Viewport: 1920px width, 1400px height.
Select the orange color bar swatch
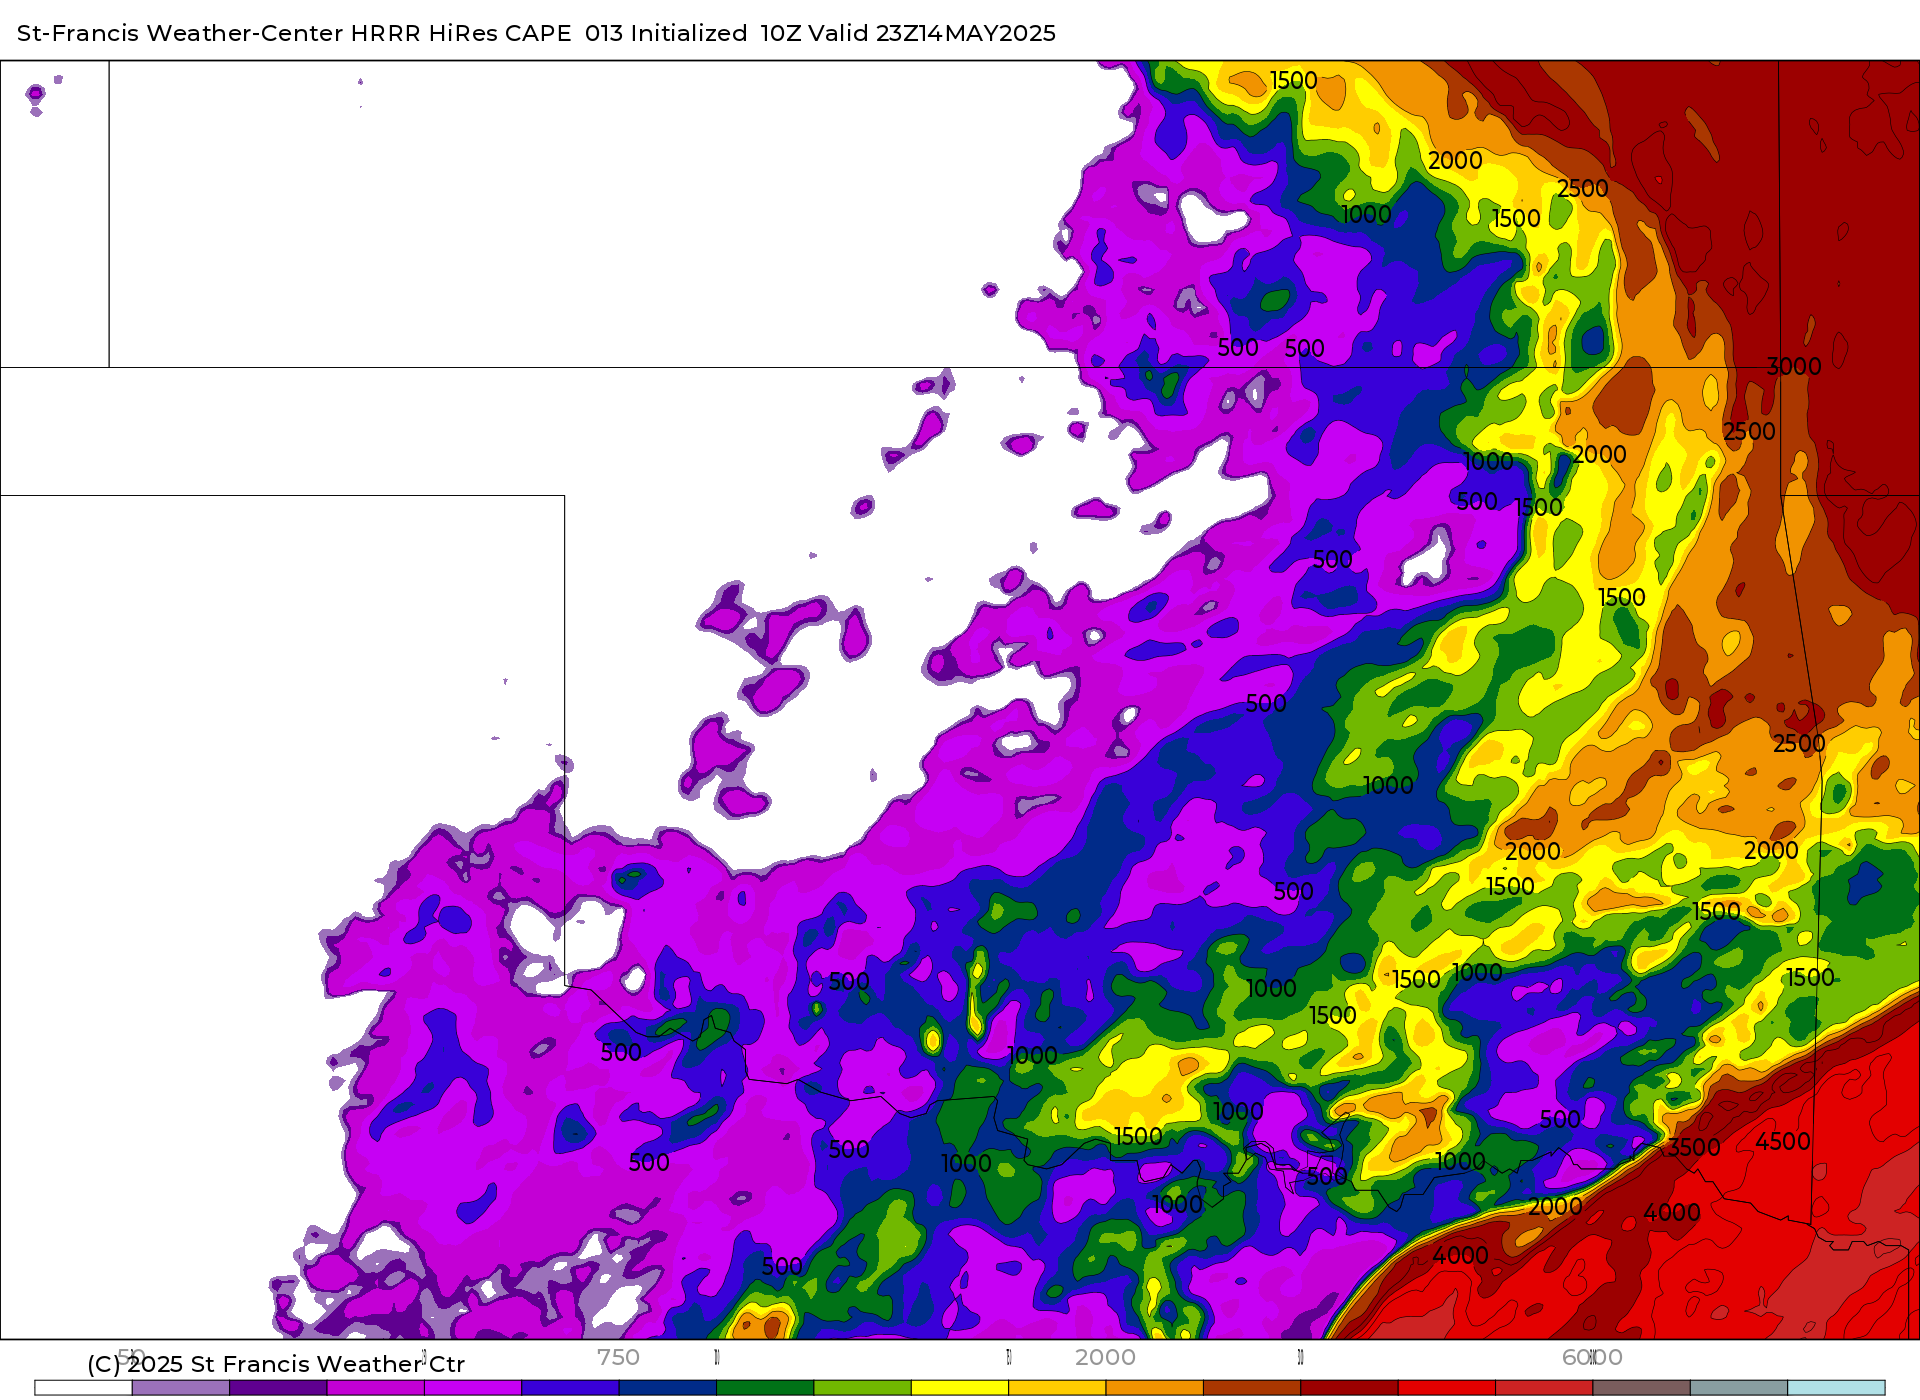pos(1154,1388)
